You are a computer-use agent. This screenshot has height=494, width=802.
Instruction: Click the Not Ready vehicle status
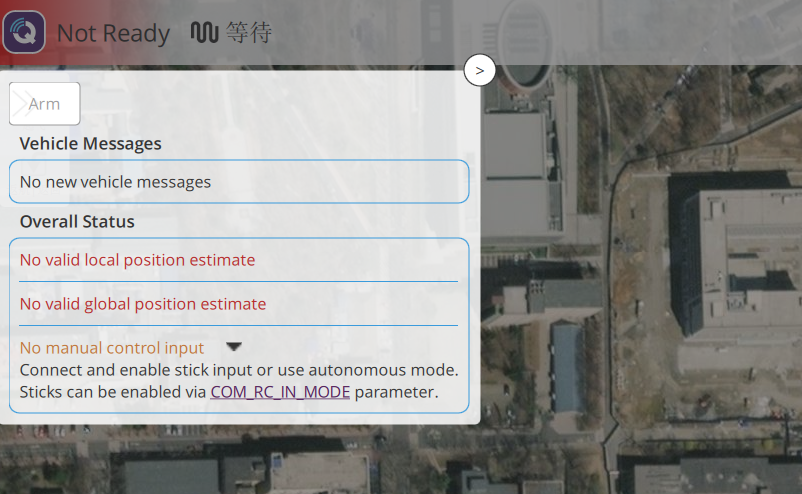point(113,33)
